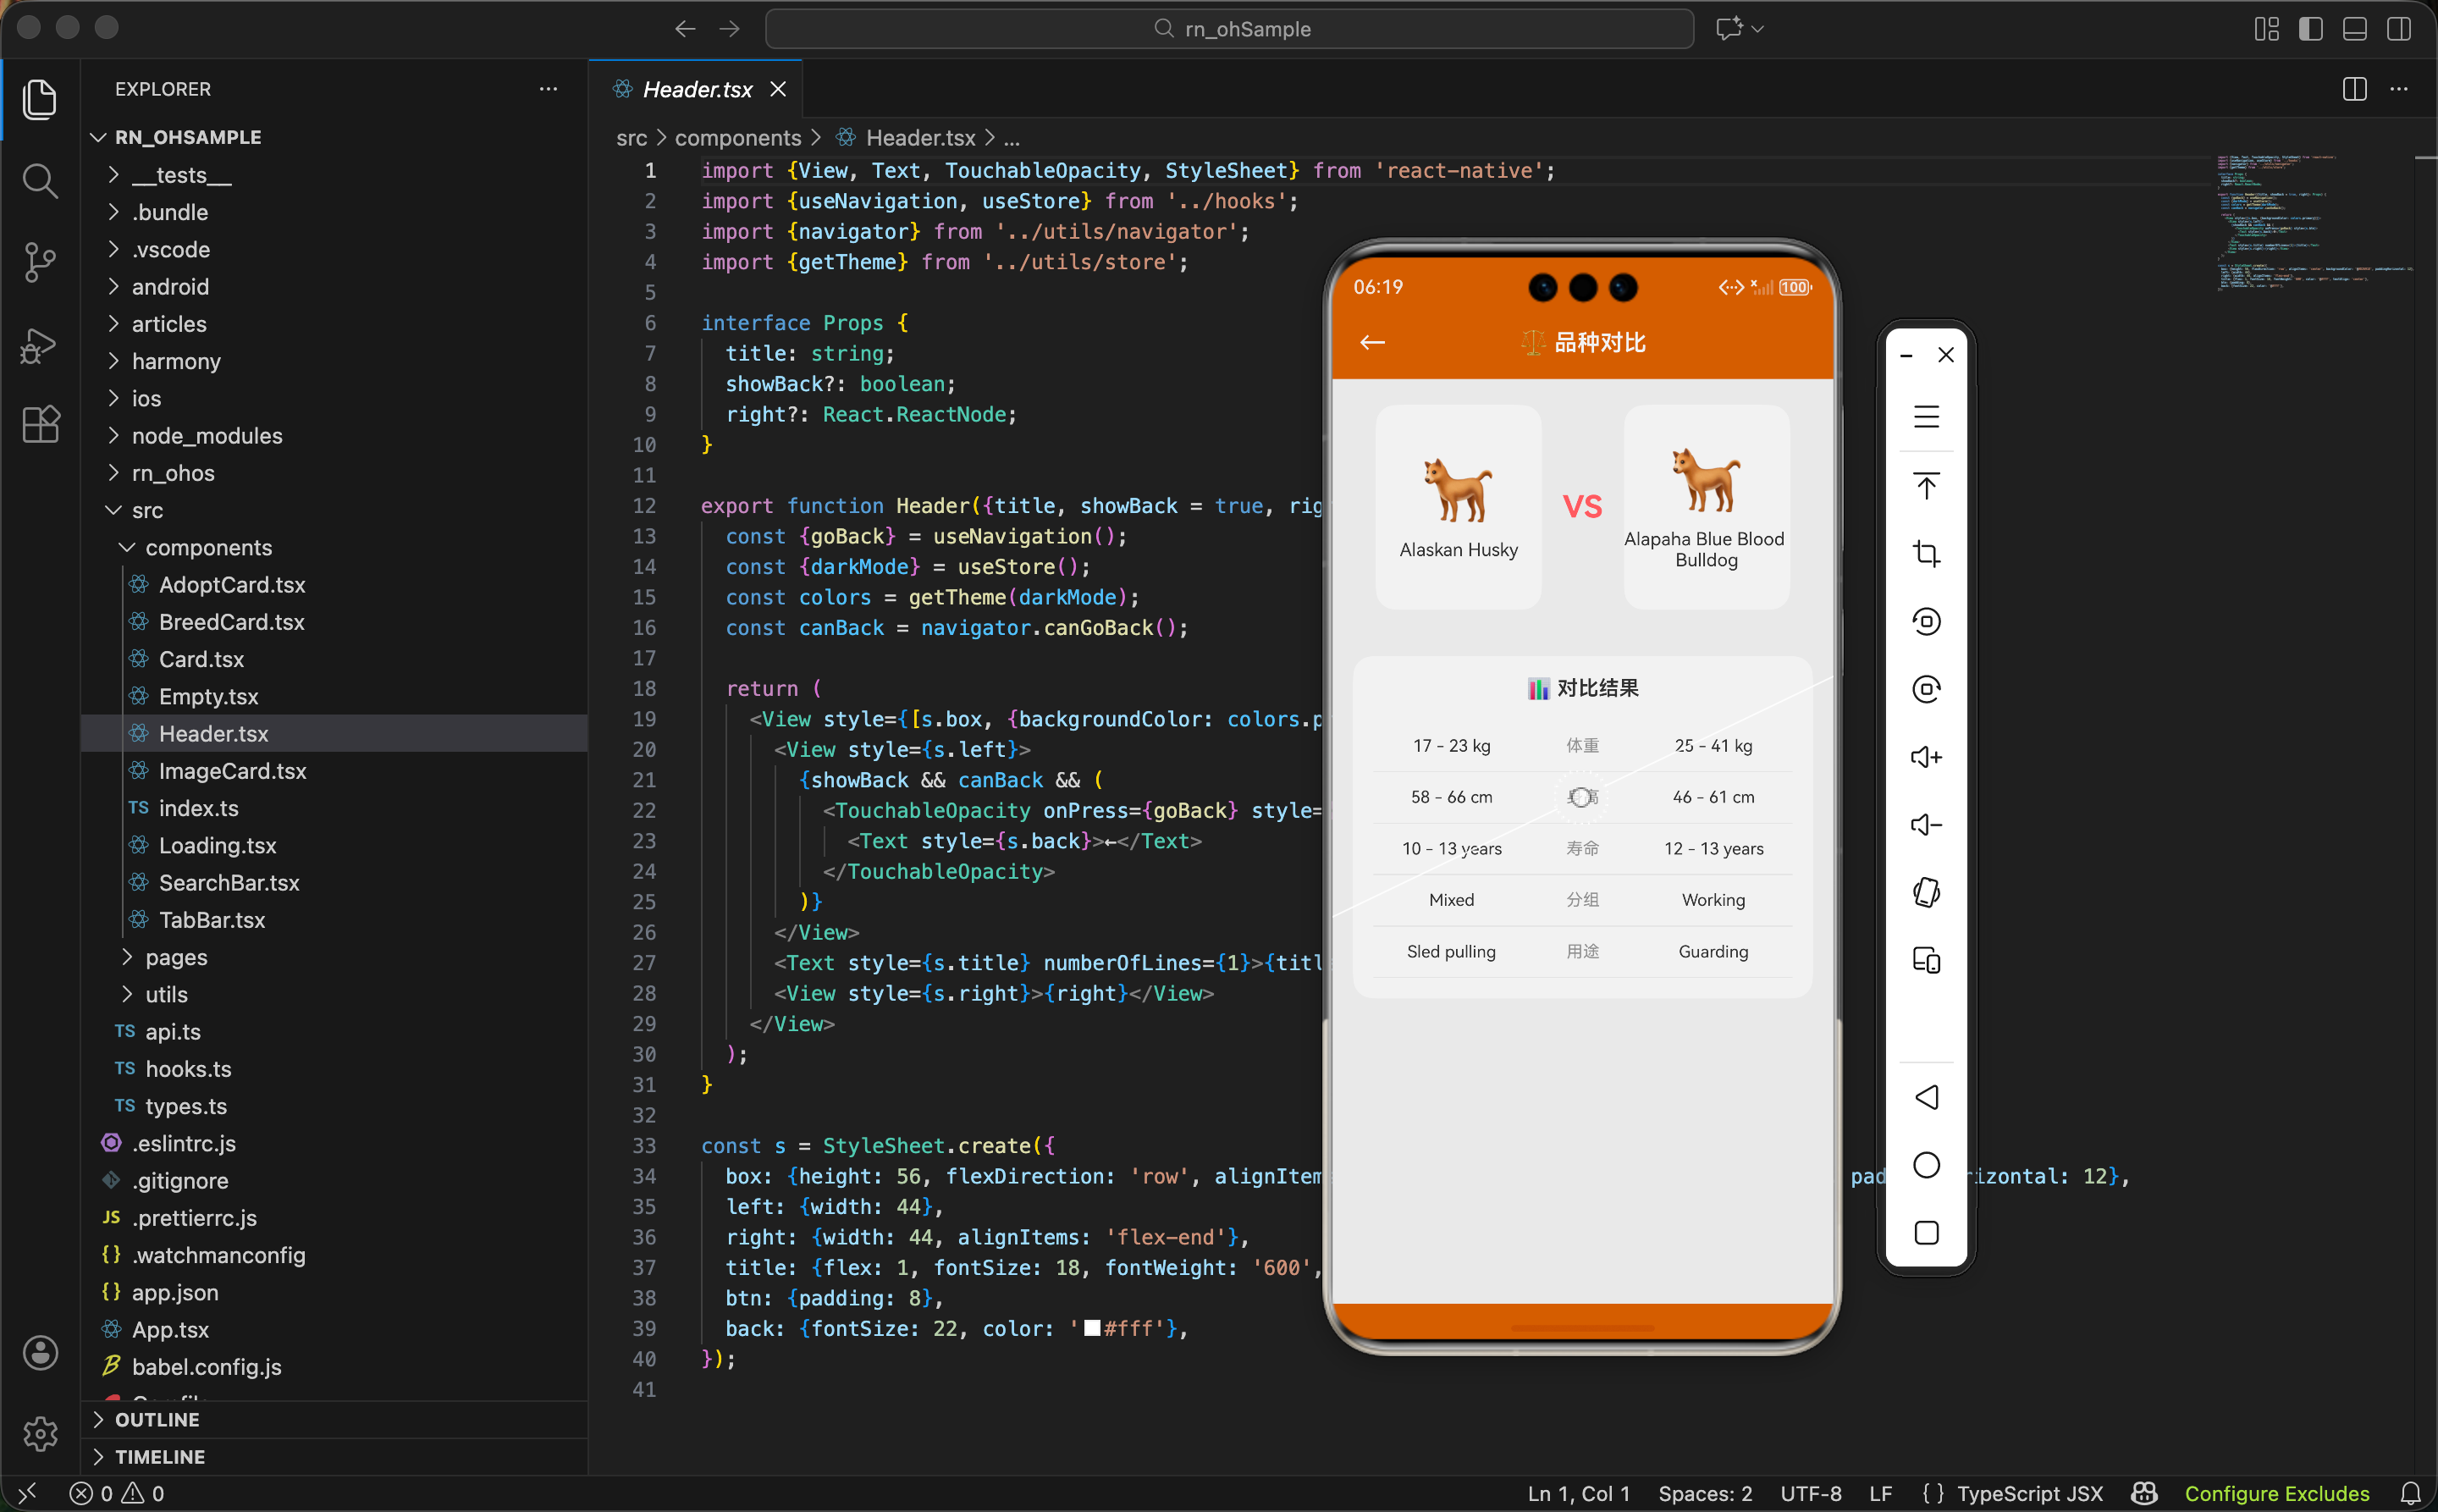Click the rn_ohSample command center search box

[1229, 29]
